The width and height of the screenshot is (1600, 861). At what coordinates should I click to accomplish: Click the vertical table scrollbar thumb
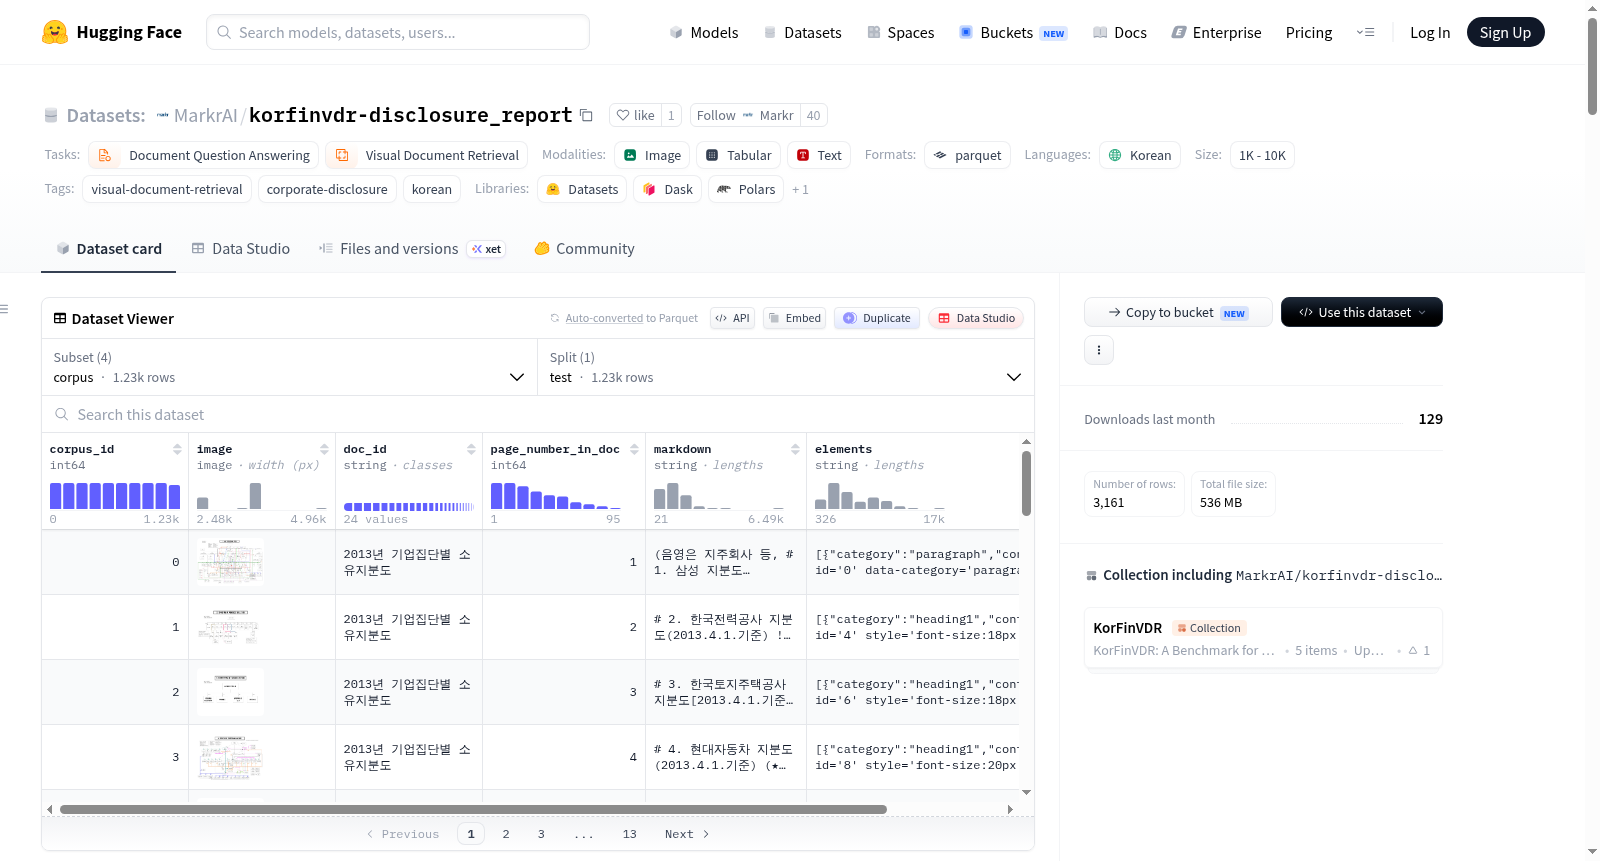tap(1026, 483)
